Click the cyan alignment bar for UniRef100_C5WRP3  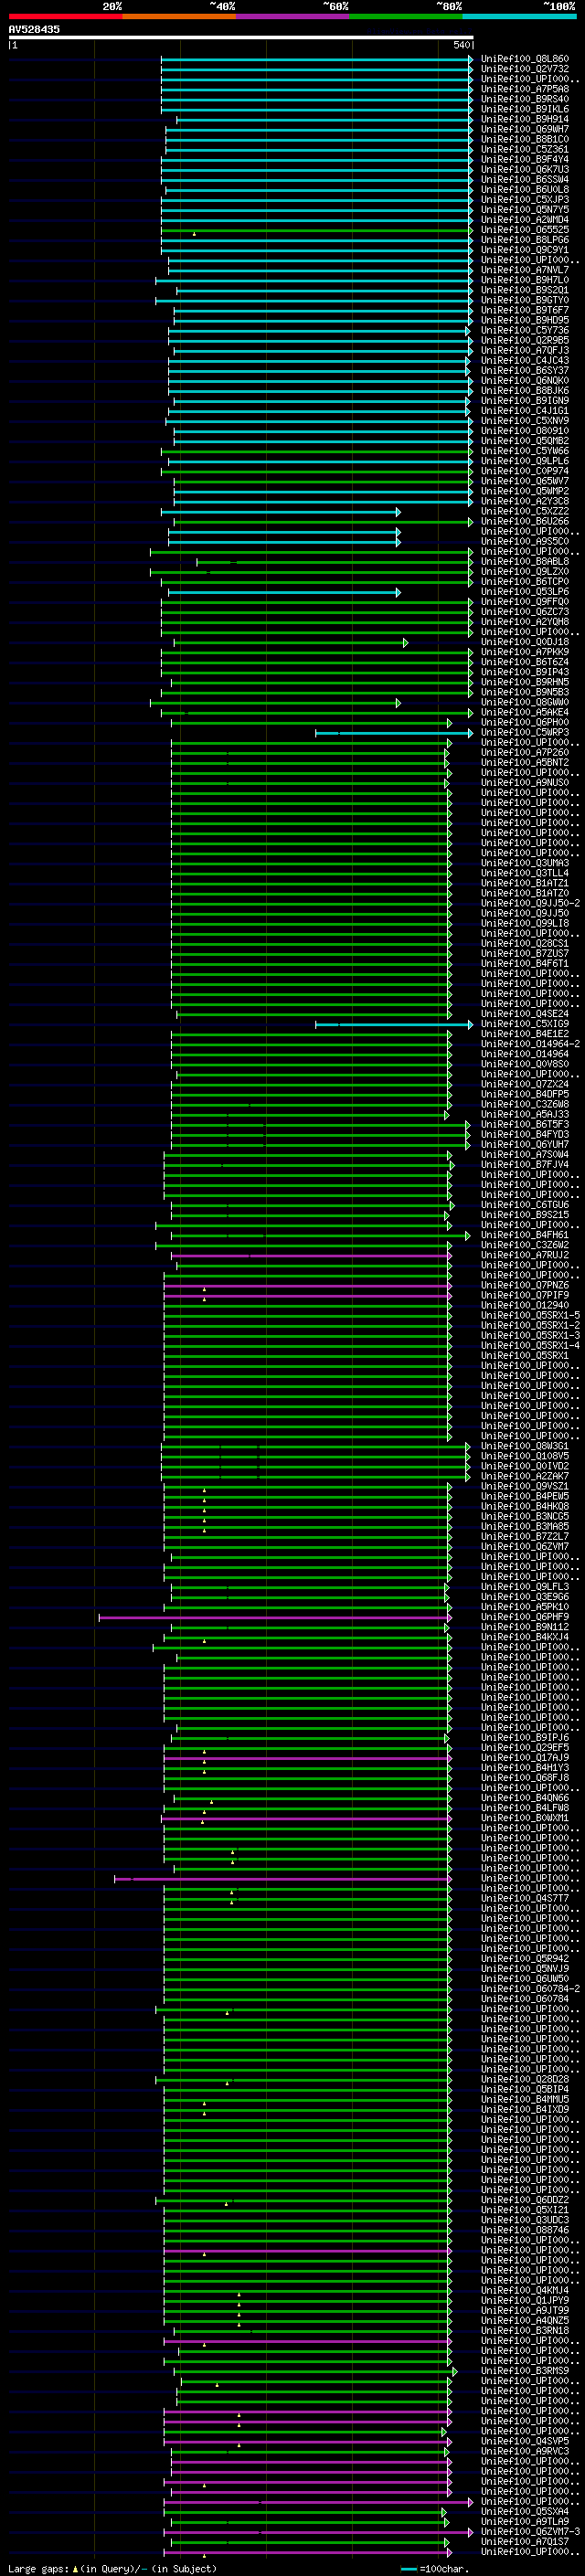pos(394,733)
